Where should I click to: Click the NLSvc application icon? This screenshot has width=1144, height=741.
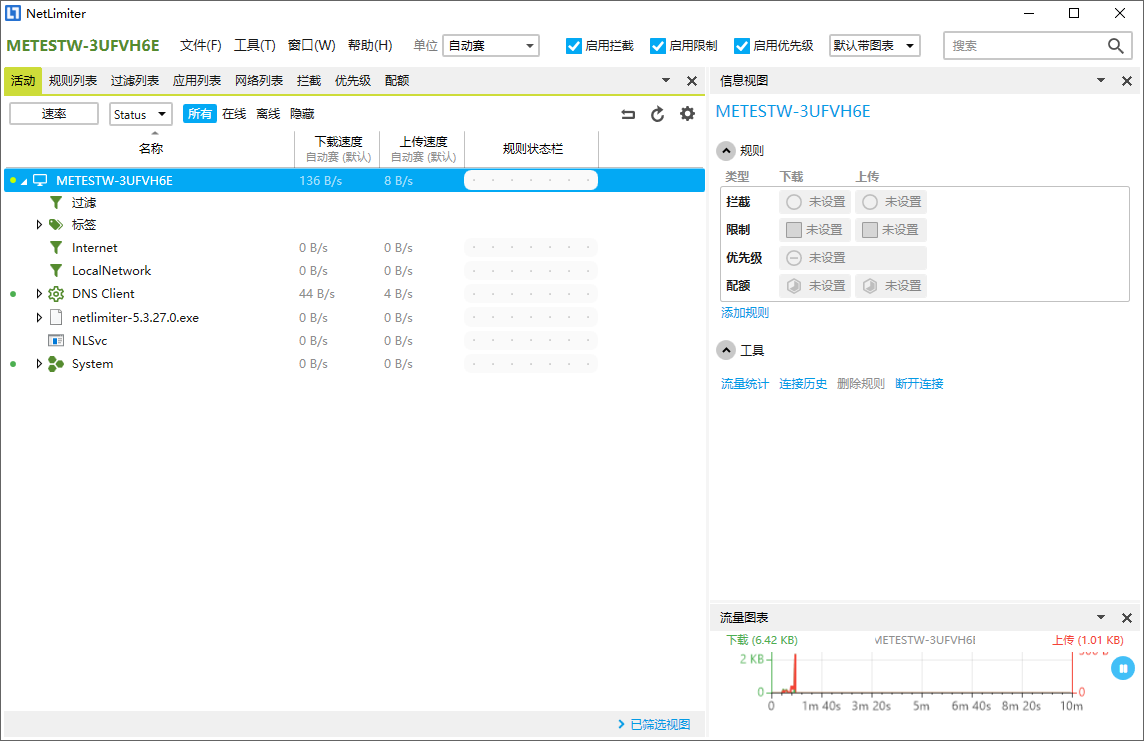tap(56, 341)
